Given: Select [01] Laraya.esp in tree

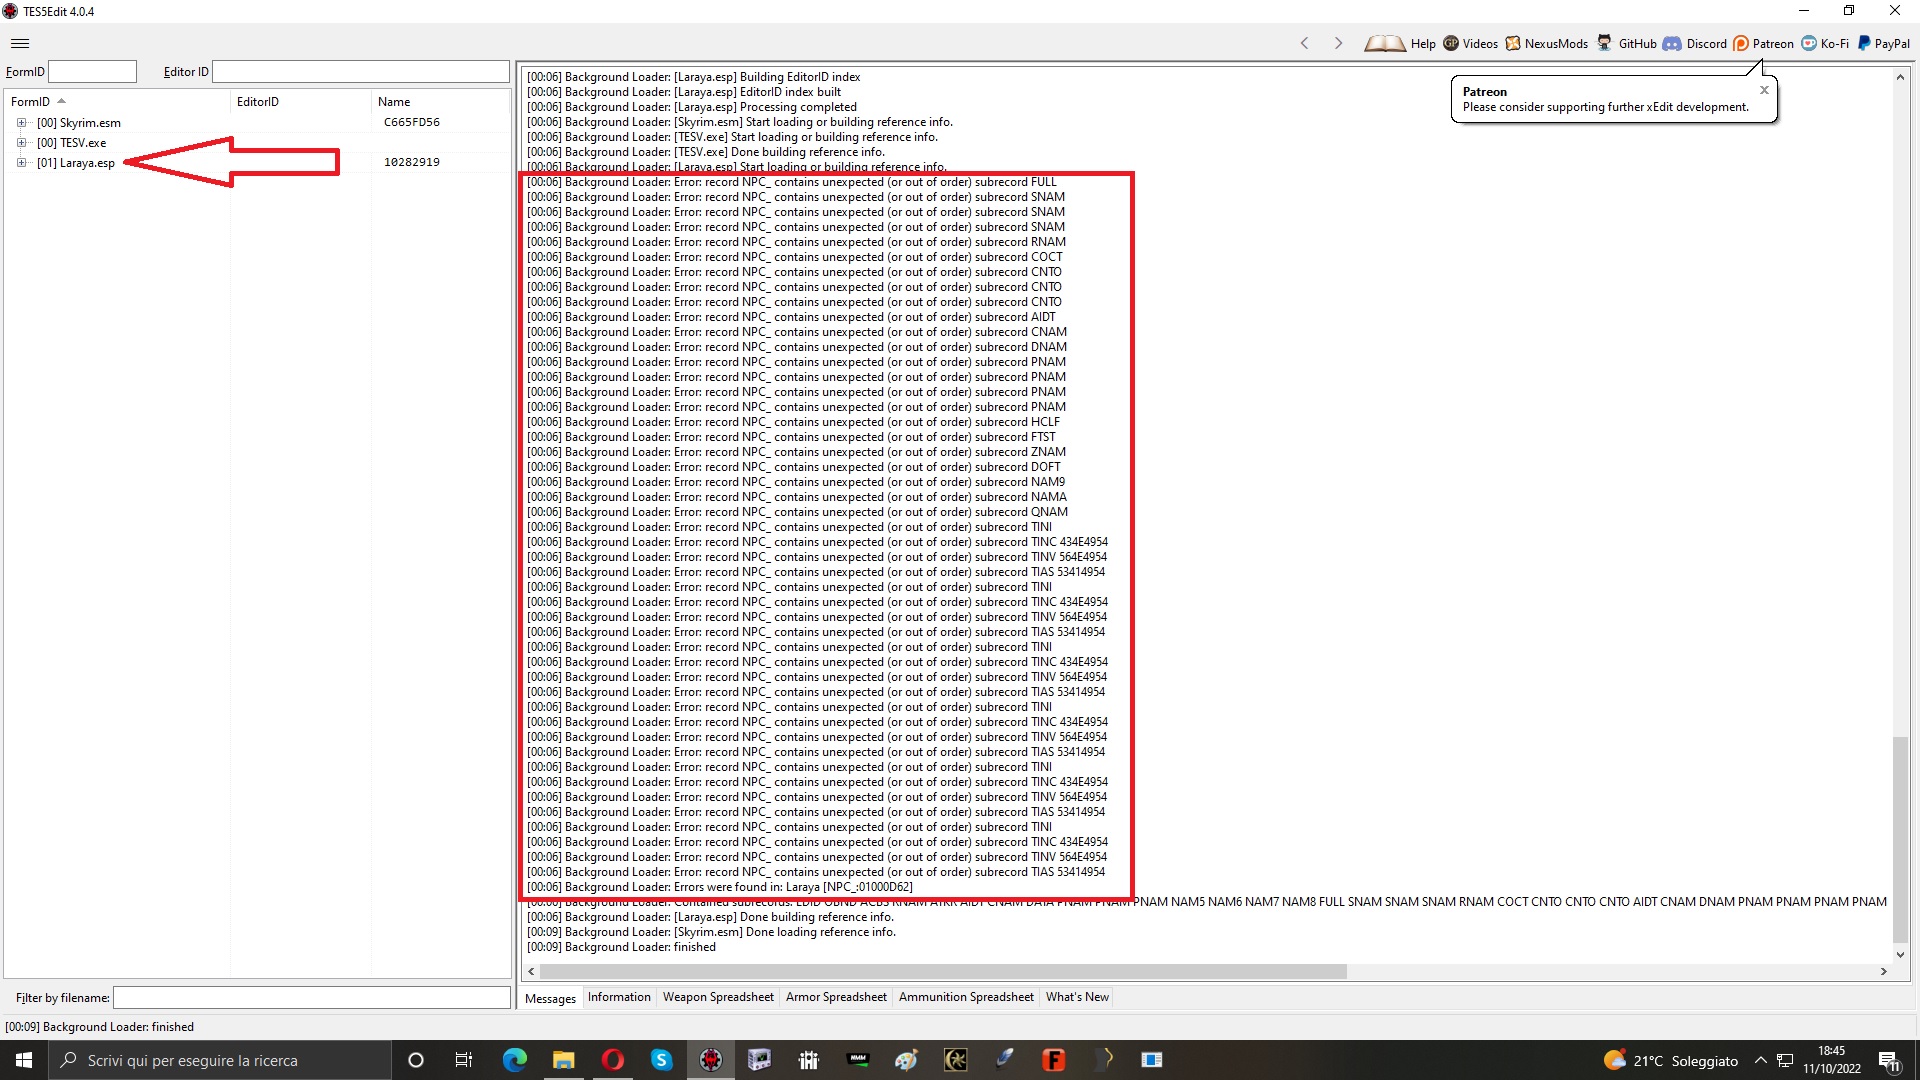Looking at the screenshot, I should 76,163.
